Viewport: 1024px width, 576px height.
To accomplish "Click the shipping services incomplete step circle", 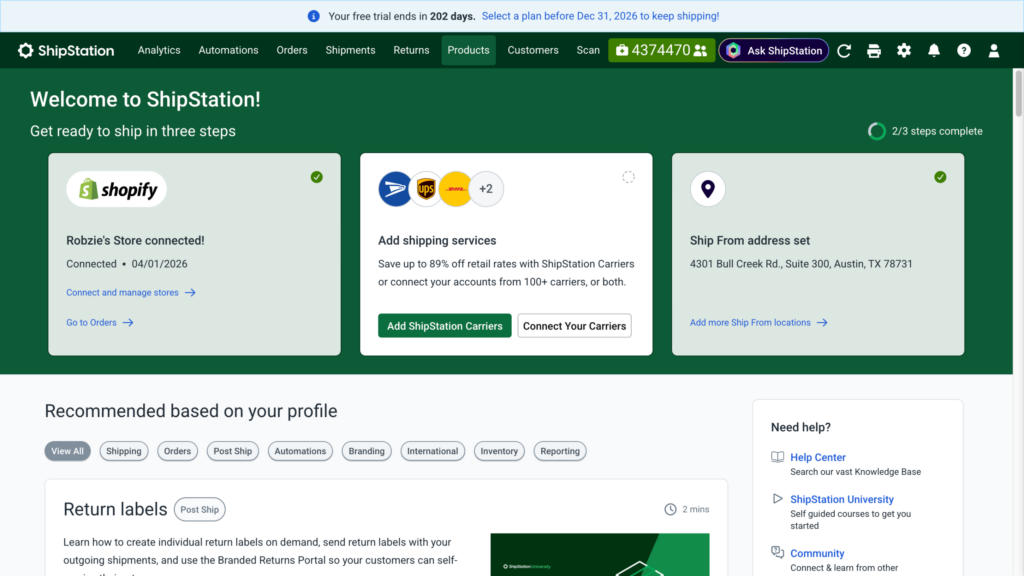I will [628, 177].
